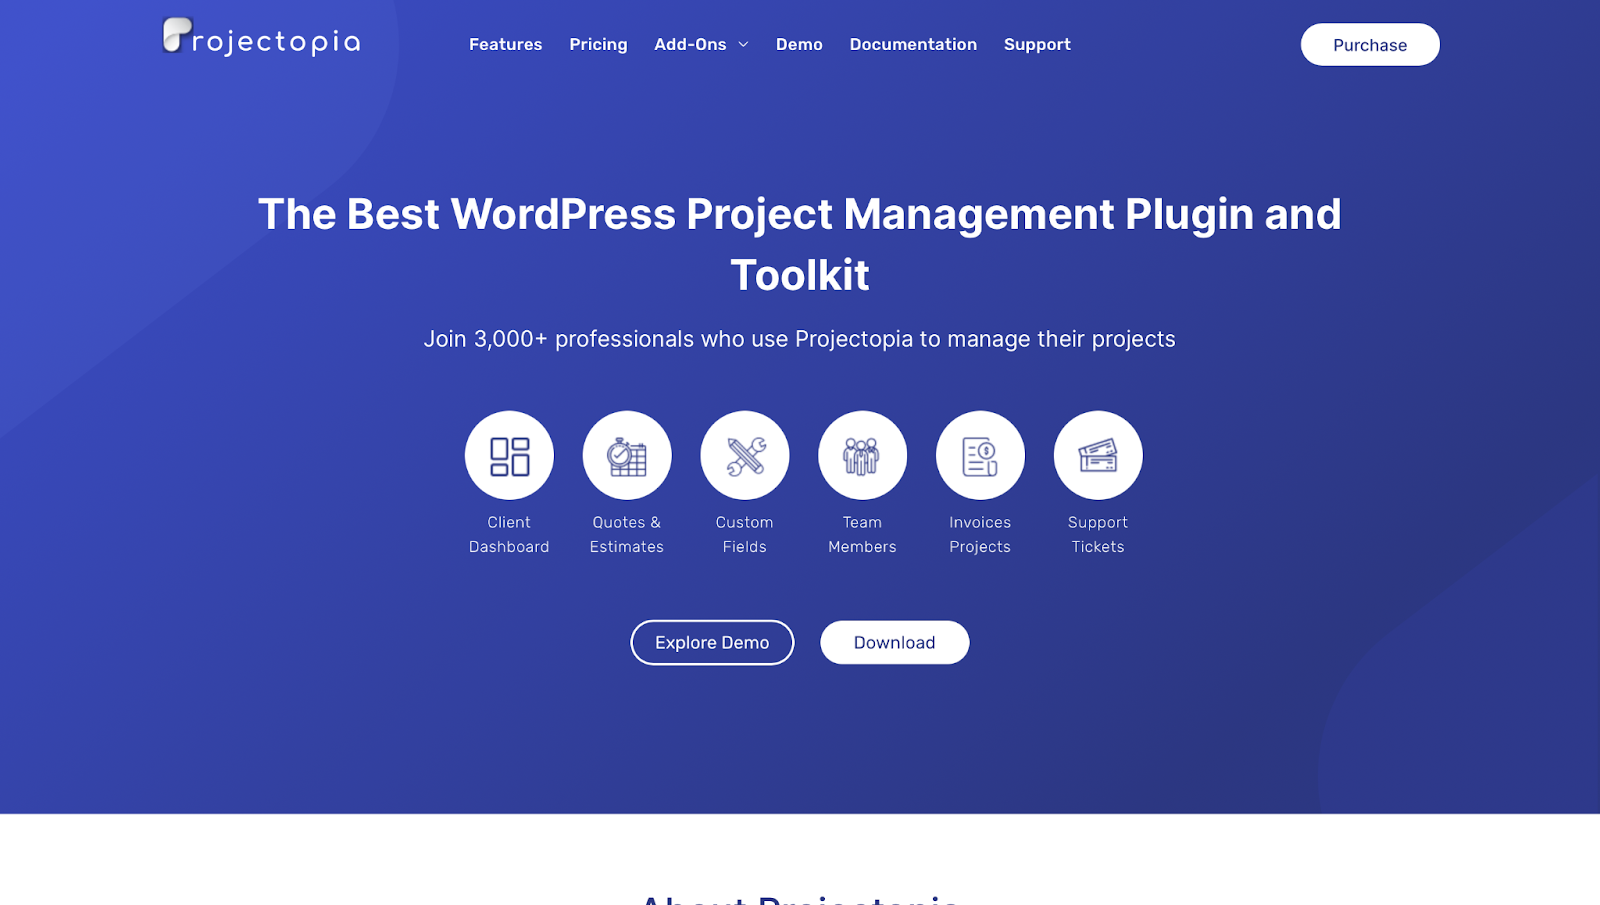Click the Download button
This screenshot has height=905, width=1600.
pyautogui.click(x=895, y=642)
